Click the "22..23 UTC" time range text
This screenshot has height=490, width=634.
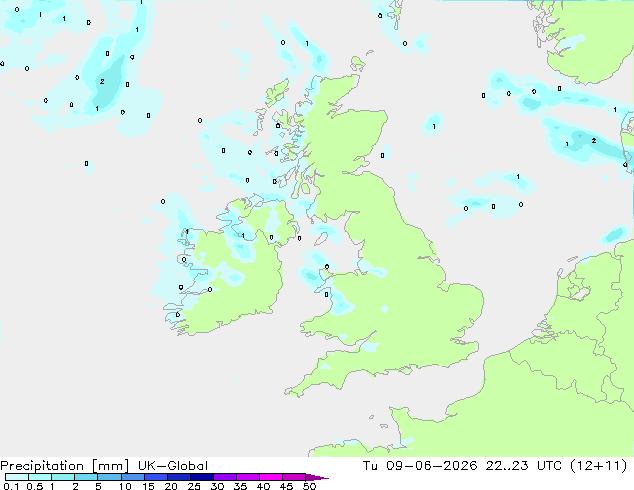pos(524,466)
